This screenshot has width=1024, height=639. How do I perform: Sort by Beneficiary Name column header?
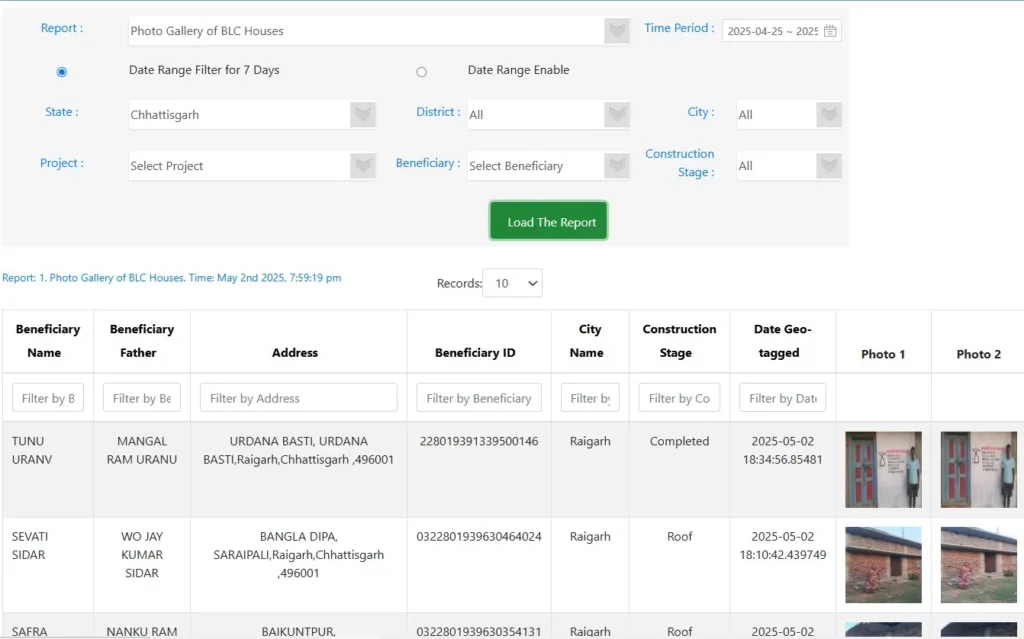tap(47, 341)
